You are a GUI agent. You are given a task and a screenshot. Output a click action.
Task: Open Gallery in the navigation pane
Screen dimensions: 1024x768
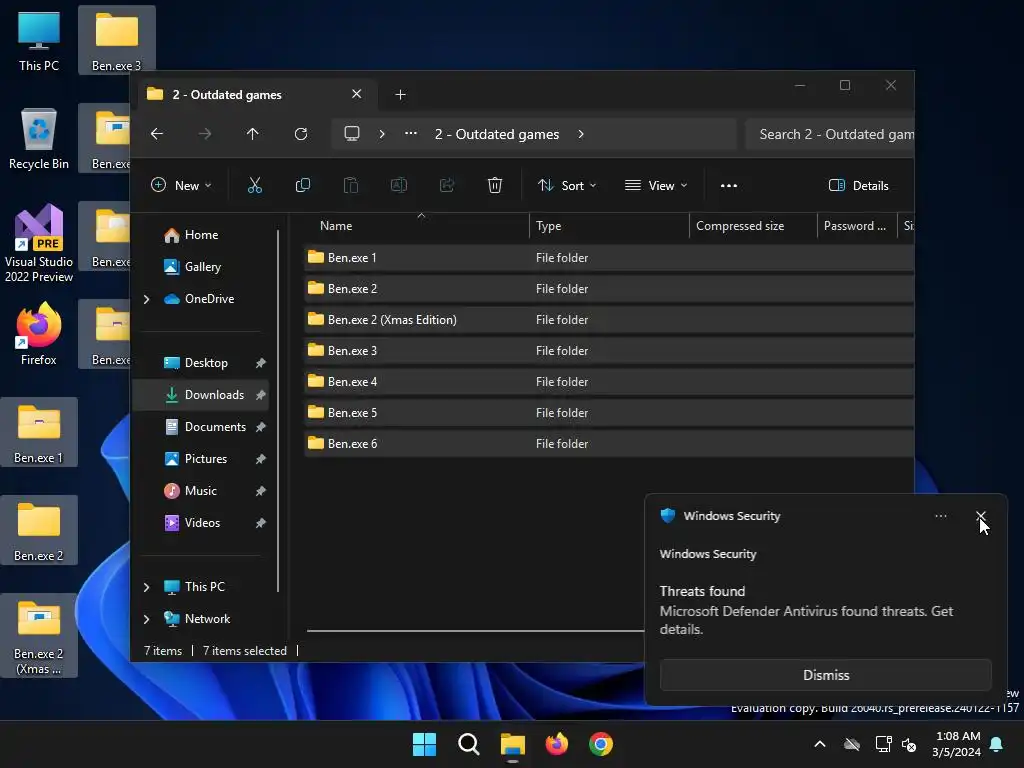pos(202,266)
